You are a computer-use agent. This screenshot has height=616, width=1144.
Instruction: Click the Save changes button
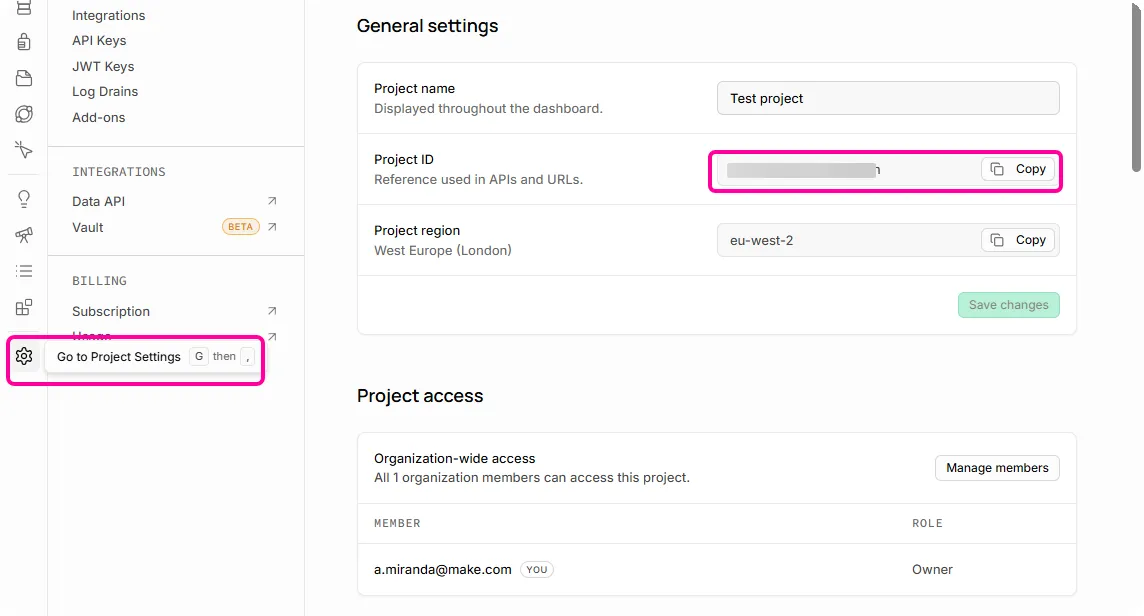point(1008,305)
